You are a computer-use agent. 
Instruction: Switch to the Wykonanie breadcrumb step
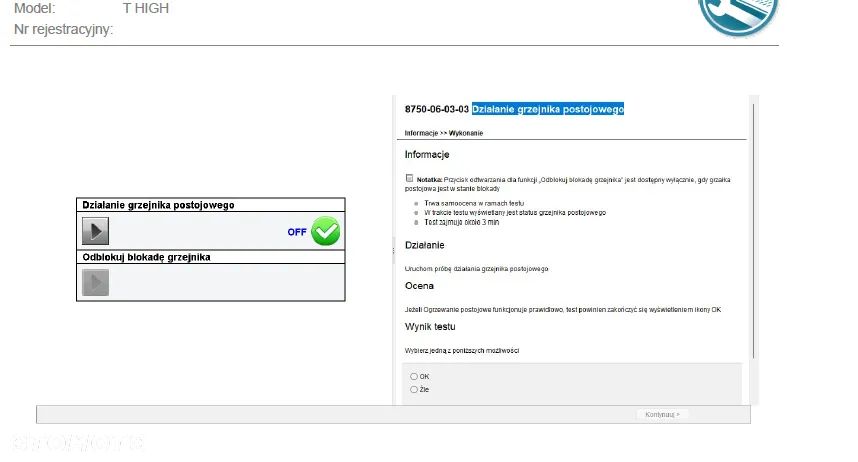coord(466,133)
